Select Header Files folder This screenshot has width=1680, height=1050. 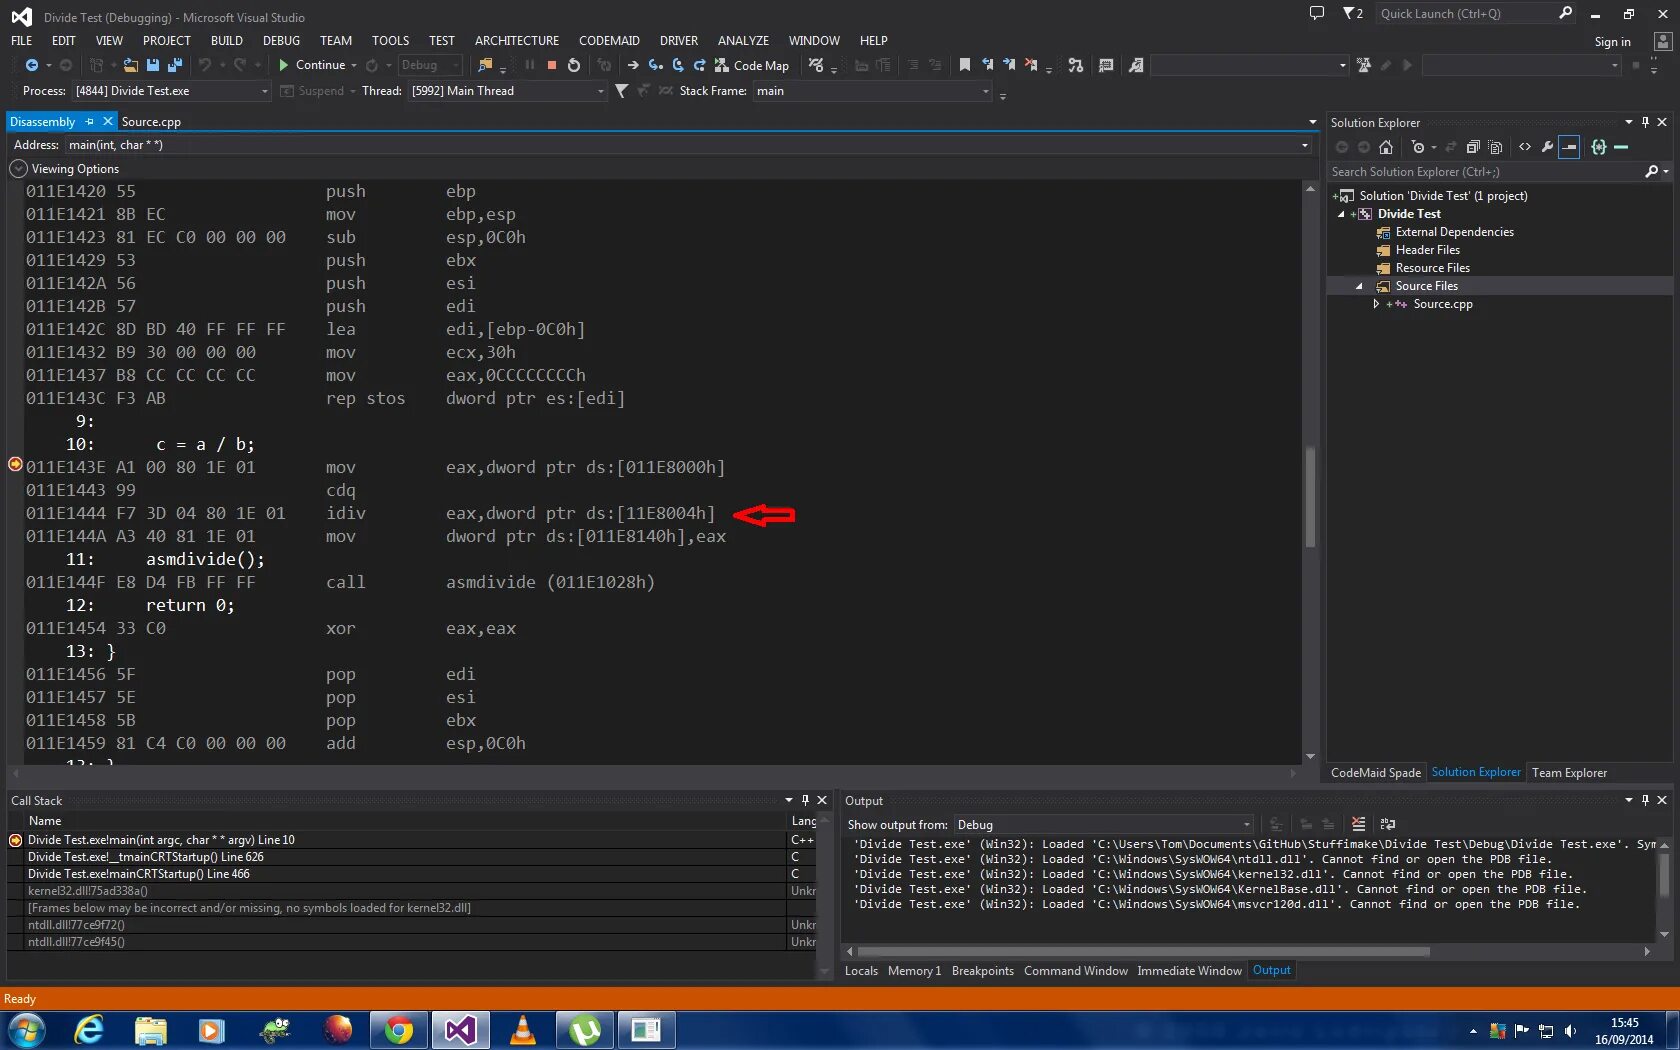pyautogui.click(x=1427, y=250)
